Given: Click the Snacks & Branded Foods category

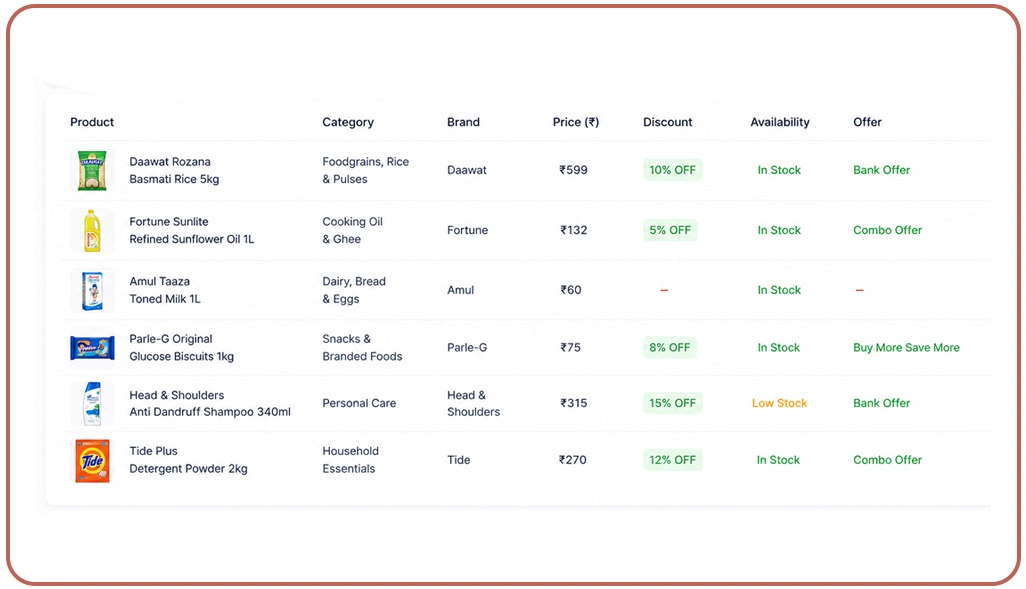Looking at the screenshot, I should tap(363, 348).
